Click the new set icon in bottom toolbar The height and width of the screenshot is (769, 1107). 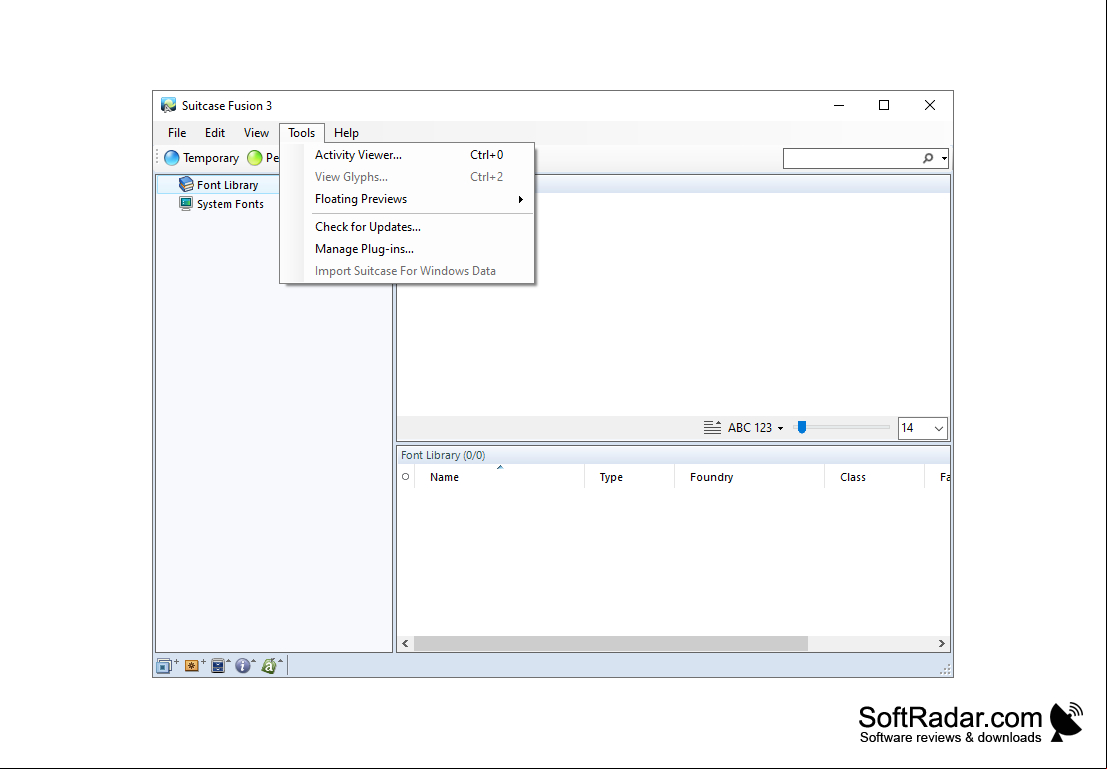[164, 665]
